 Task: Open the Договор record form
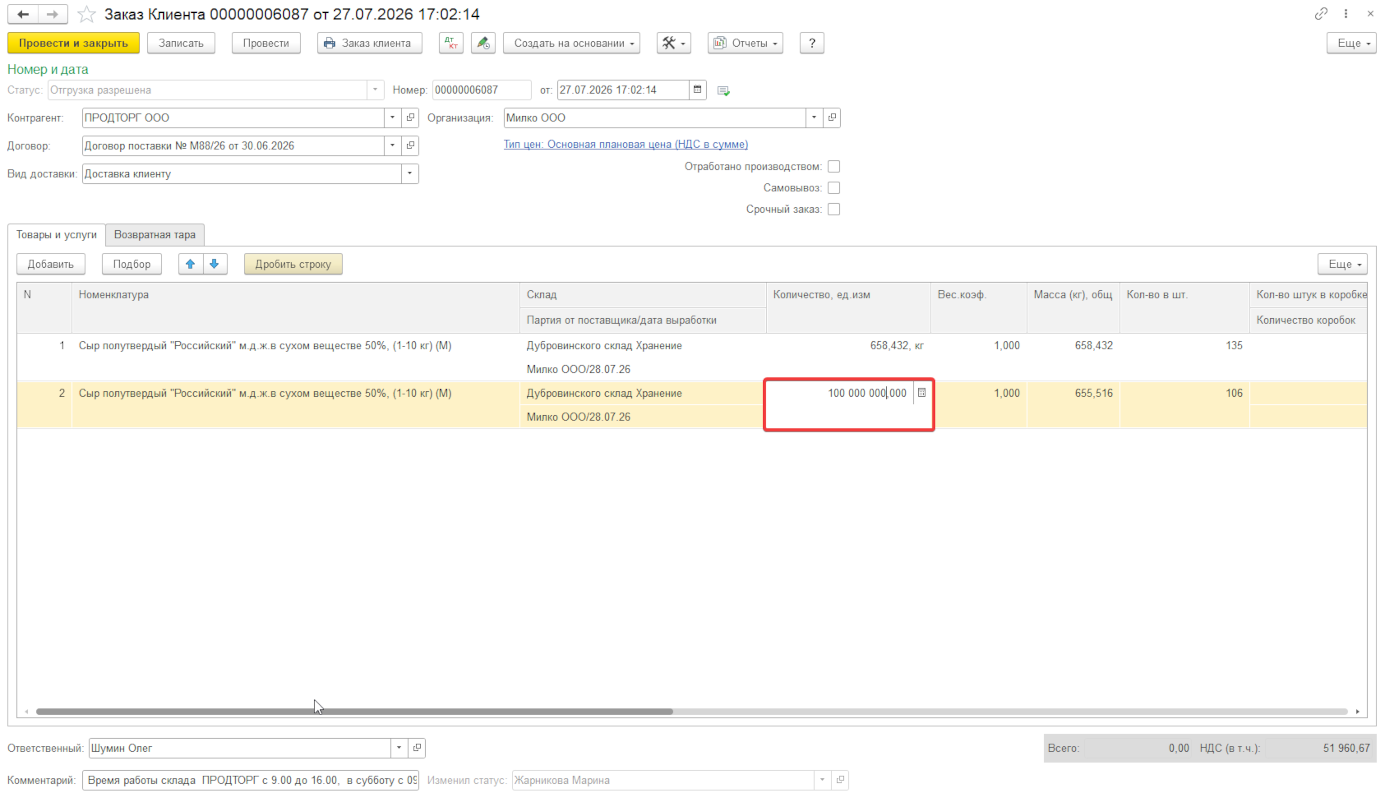pos(410,146)
